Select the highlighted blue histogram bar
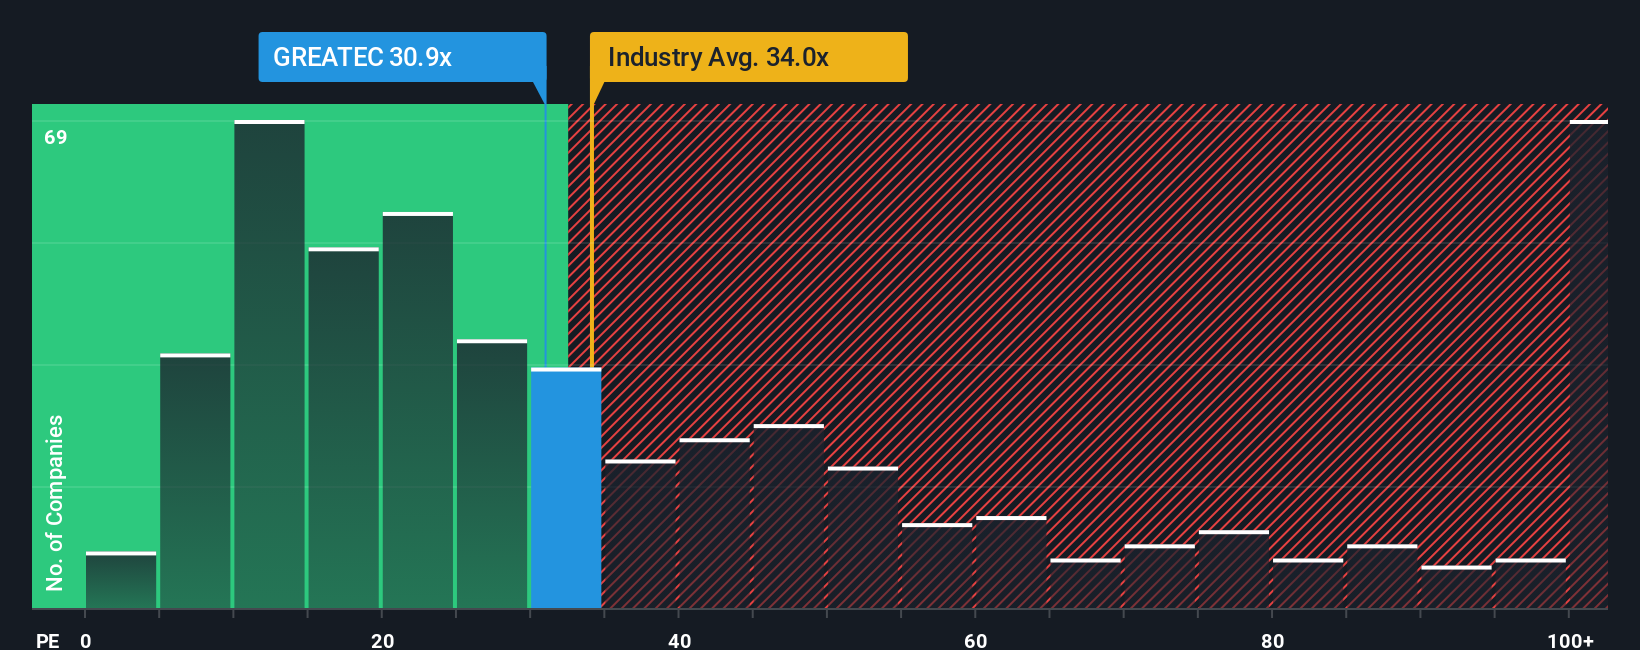 (x=566, y=488)
